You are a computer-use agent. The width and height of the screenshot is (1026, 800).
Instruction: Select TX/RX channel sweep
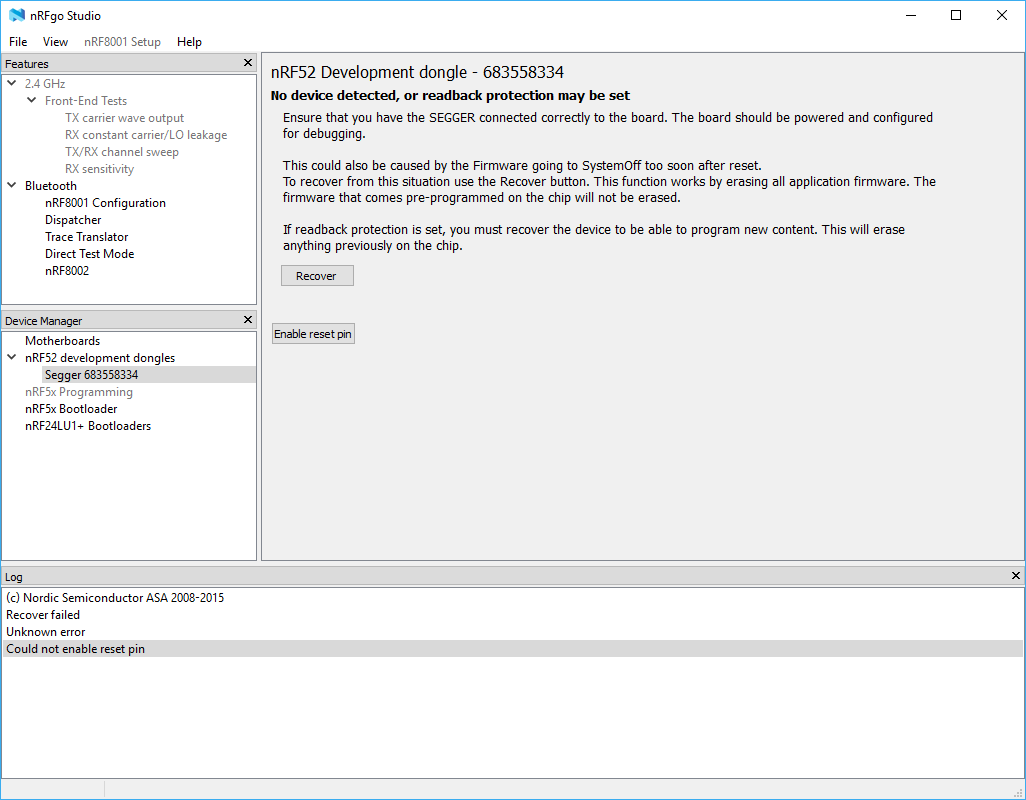[x=122, y=152]
